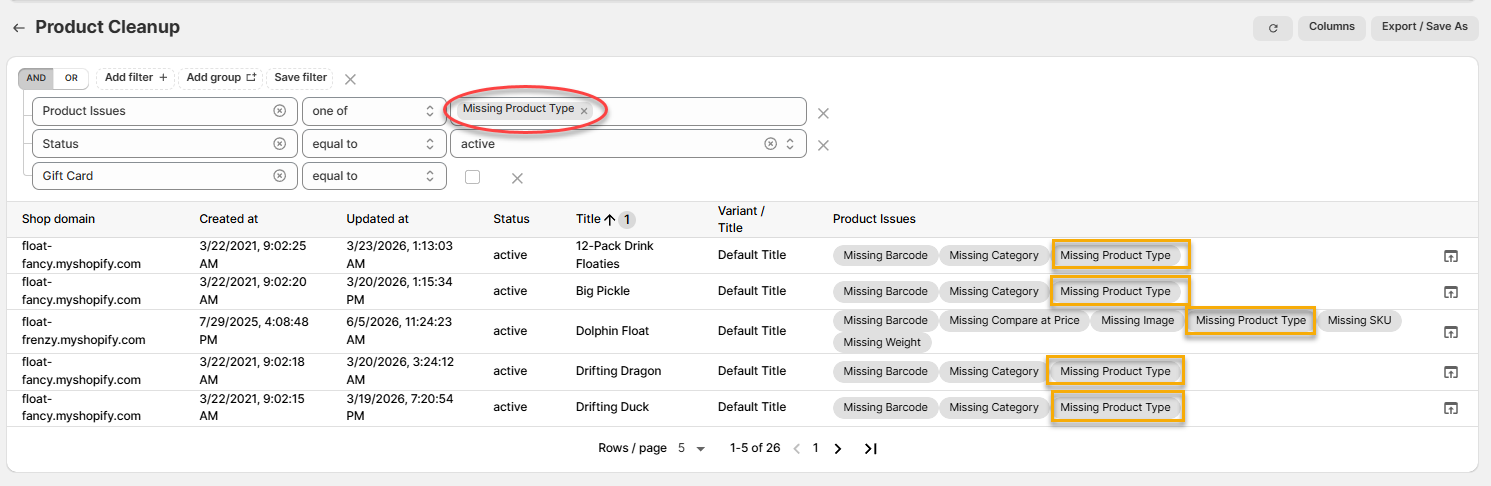This screenshot has height=486, width=1491.
Task: Sort by the Status column header
Action: [511, 219]
